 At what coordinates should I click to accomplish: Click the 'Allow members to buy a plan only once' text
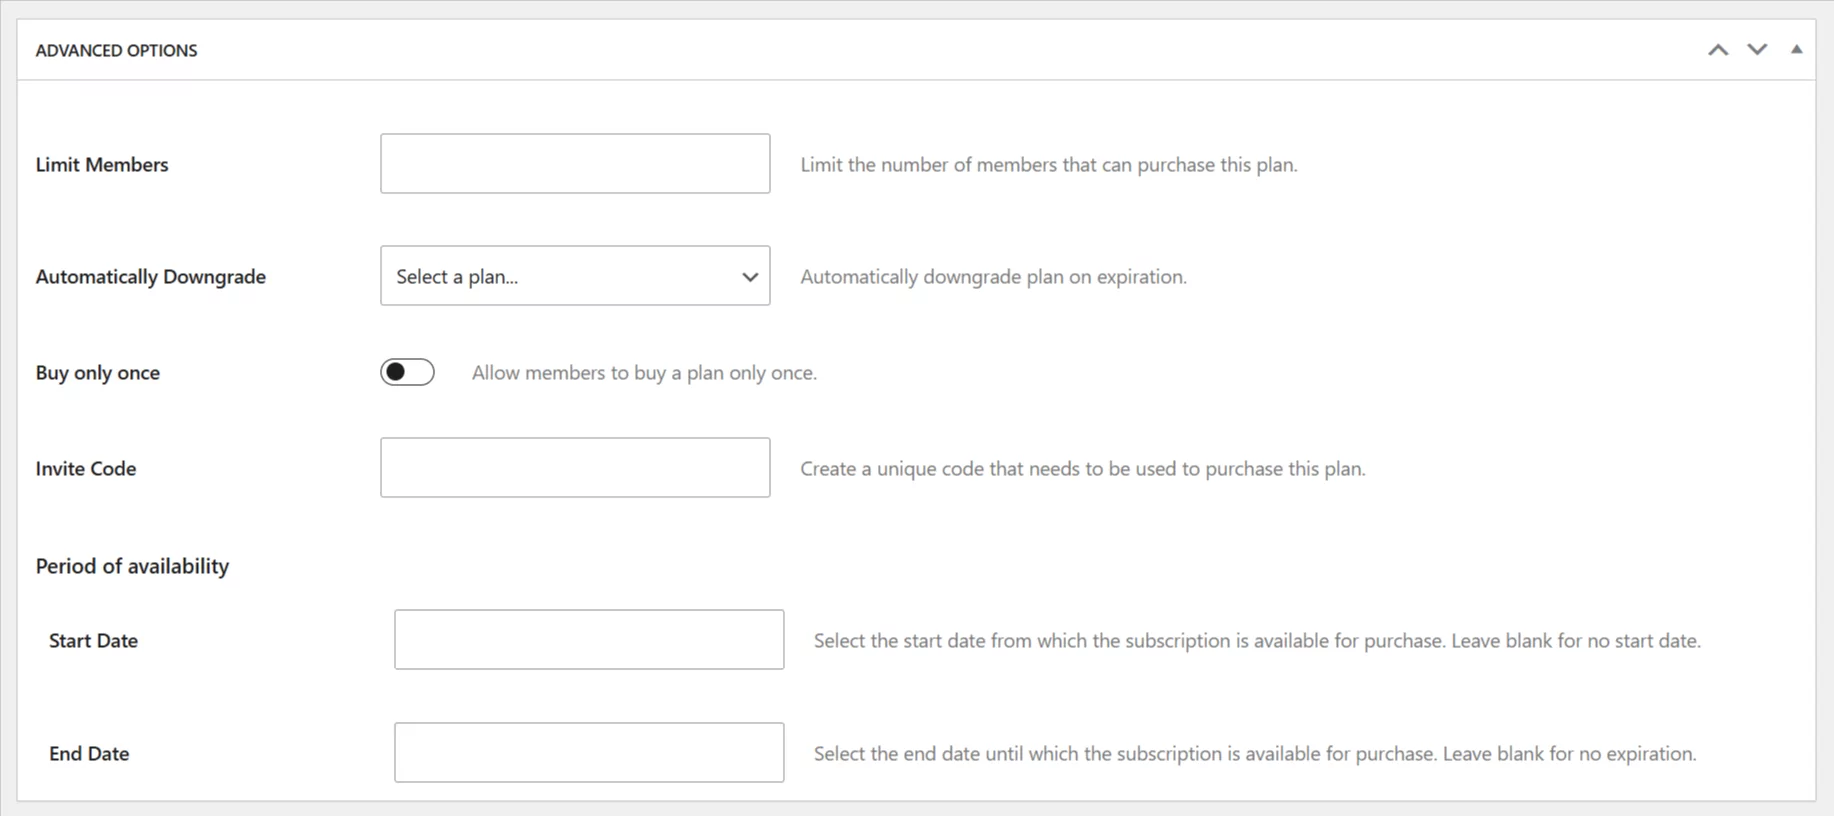[x=644, y=373]
